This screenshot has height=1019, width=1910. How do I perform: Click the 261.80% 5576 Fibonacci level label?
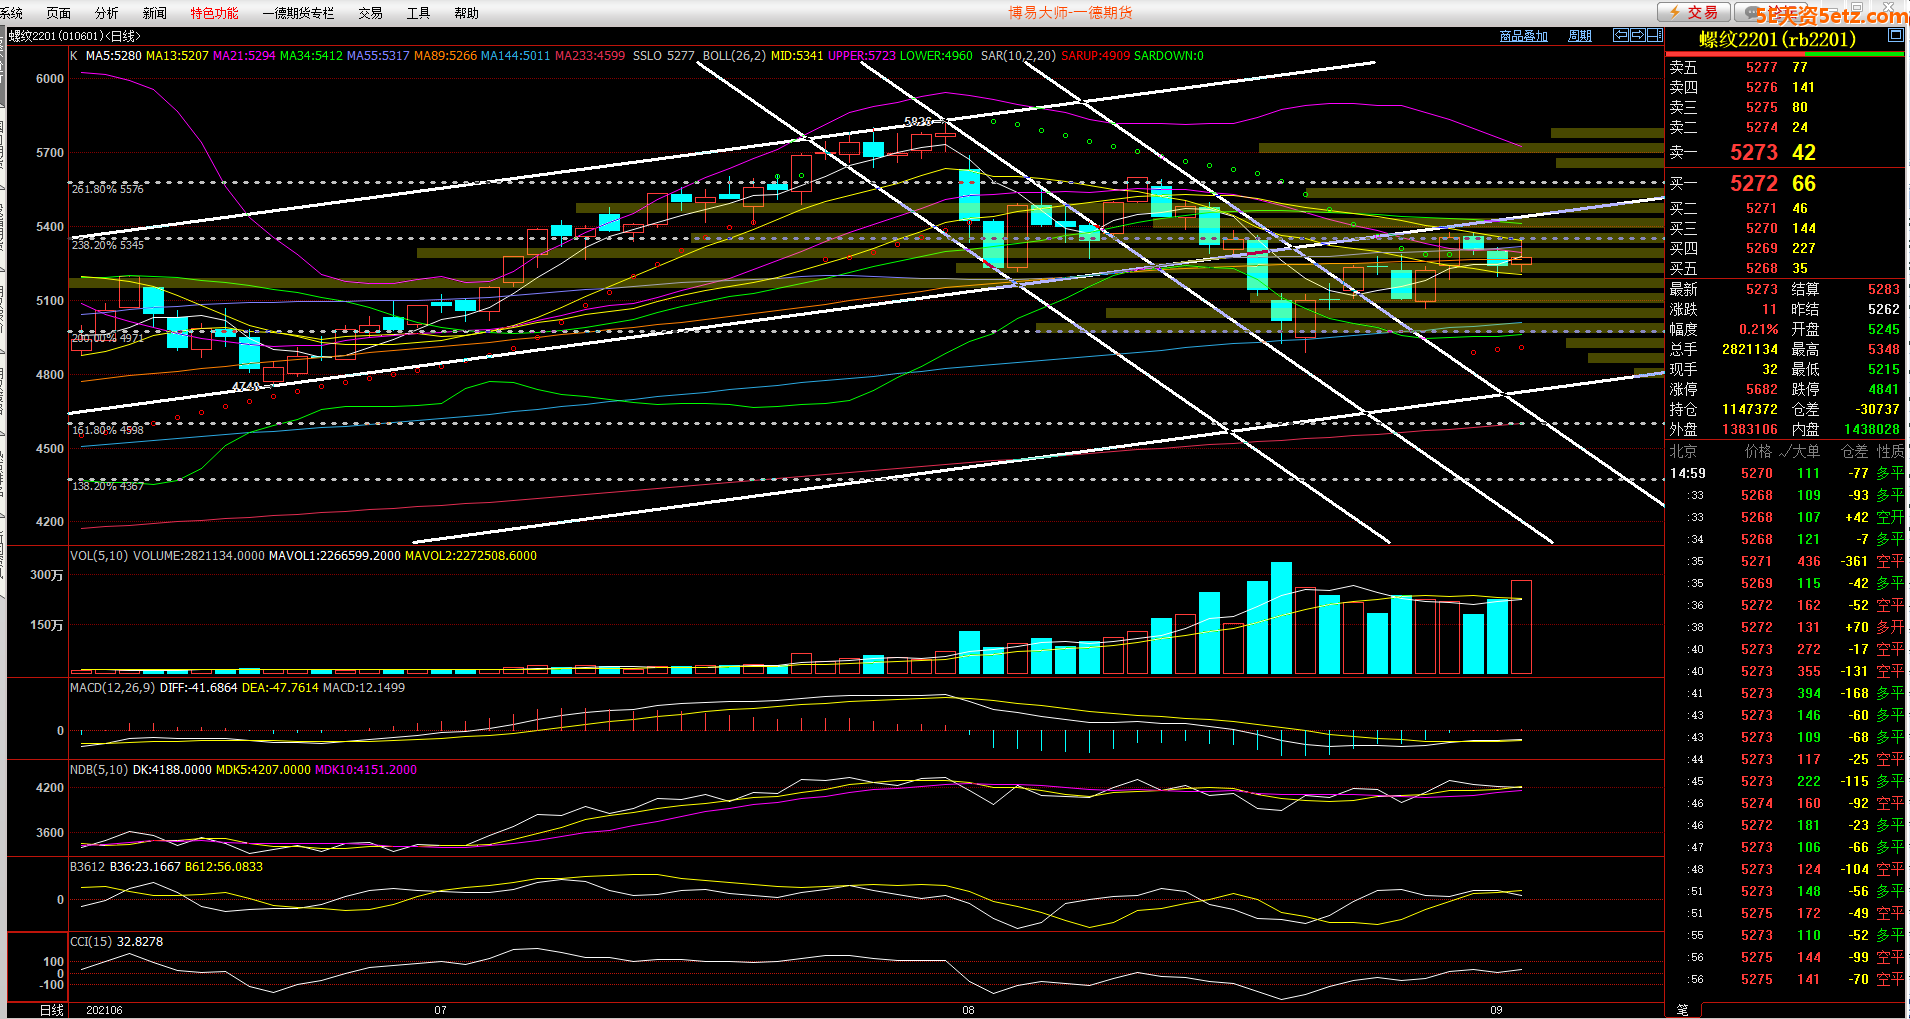[108, 189]
